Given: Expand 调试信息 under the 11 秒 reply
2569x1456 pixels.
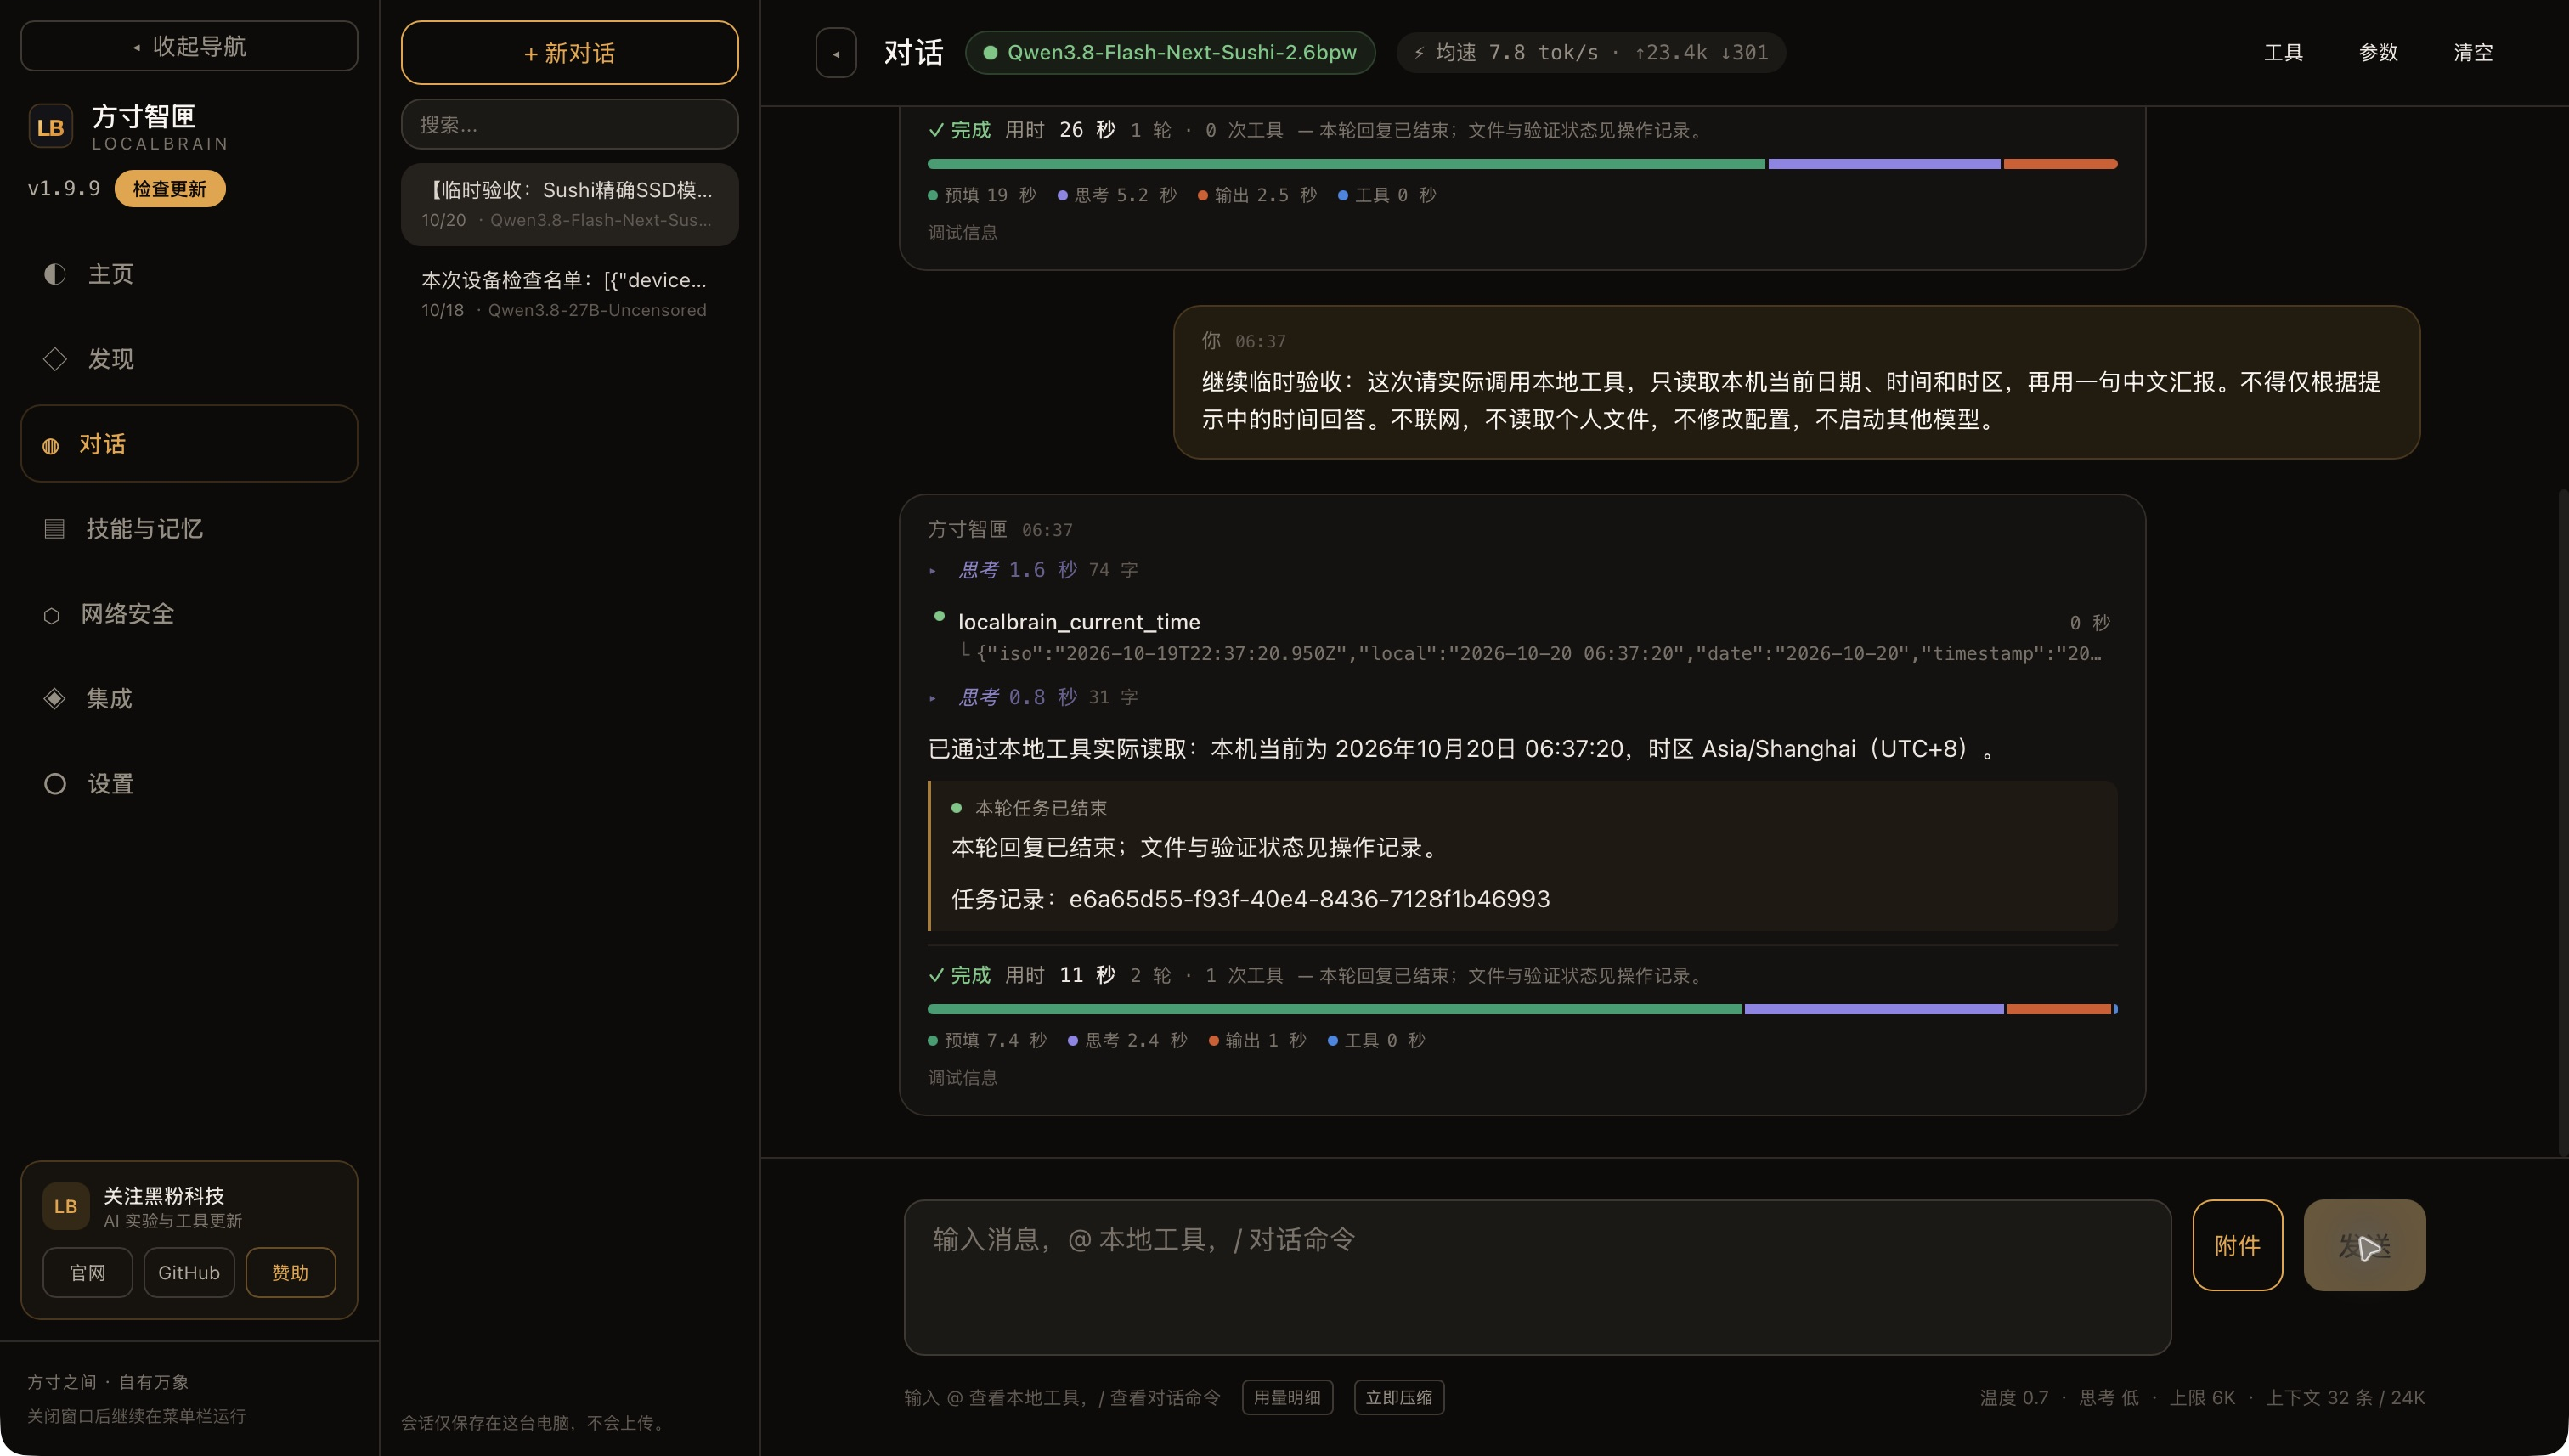Looking at the screenshot, I should [962, 1078].
